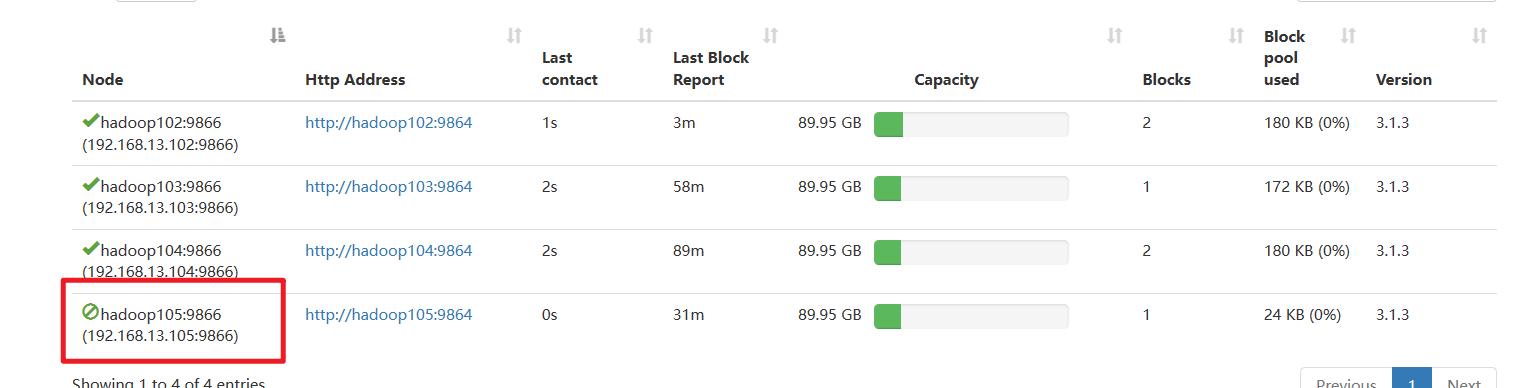Screen dimensions: 1531x388
Task: Sort table by Node column icon
Action: pyautogui.click(x=278, y=36)
